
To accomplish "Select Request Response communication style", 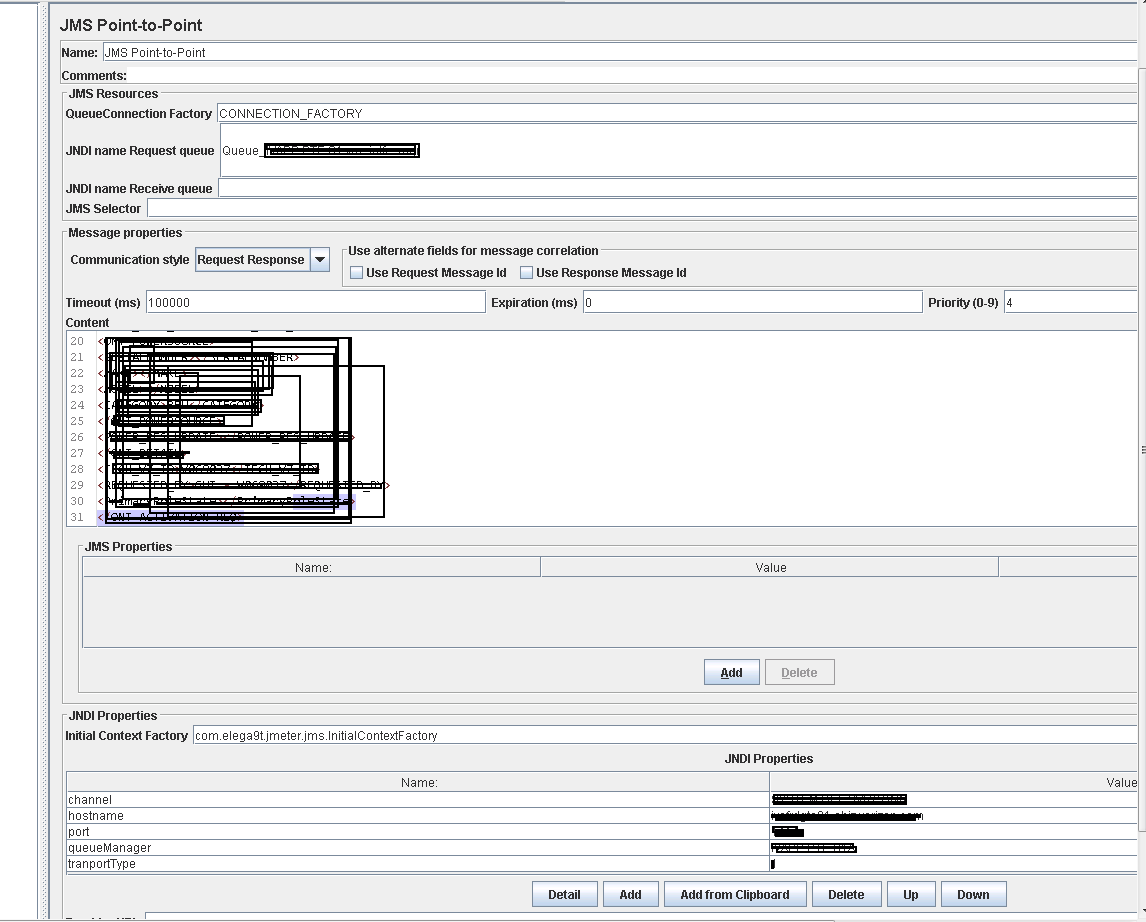I will point(250,259).
